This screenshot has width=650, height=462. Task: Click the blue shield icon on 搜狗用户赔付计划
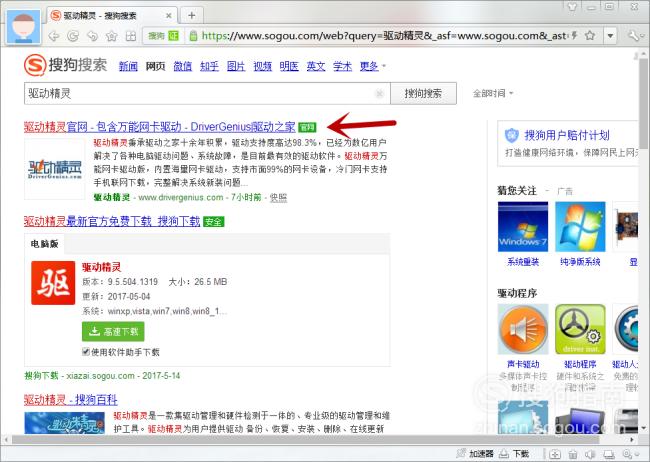pyautogui.click(x=512, y=135)
